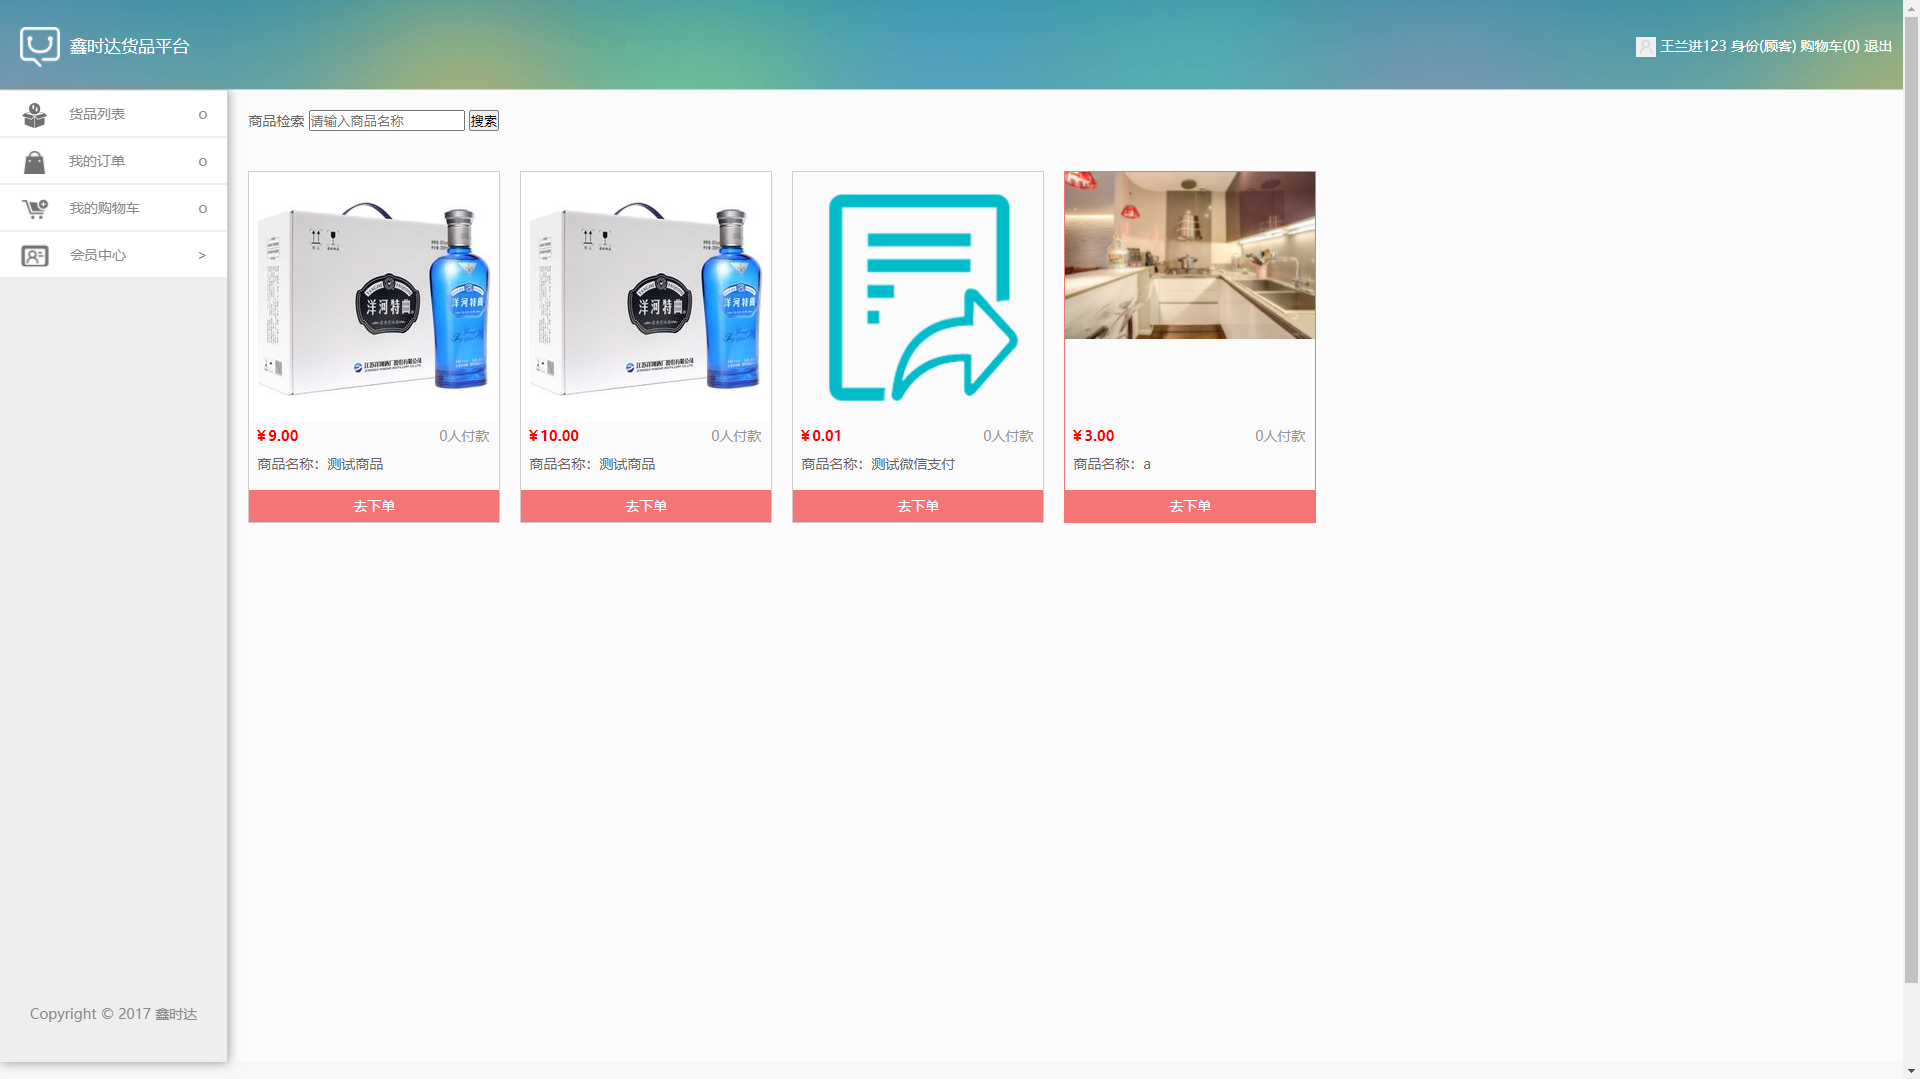Viewport: 1920px width, 1079px height.
Task: Focus the 商品检索 product name input
Action: [386, 121]
